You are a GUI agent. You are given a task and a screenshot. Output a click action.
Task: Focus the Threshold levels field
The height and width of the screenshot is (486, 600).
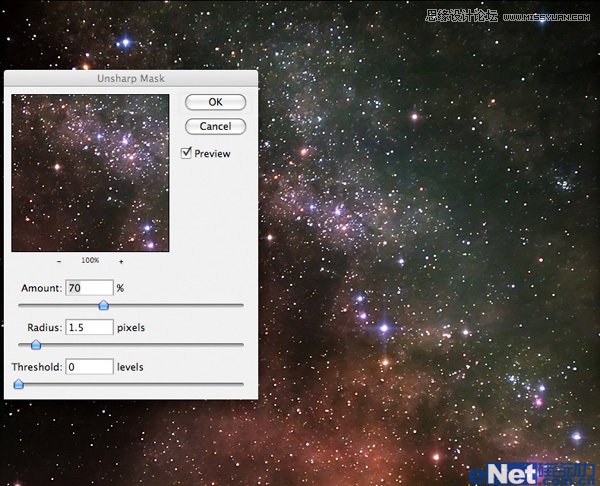tap(88, 367)
